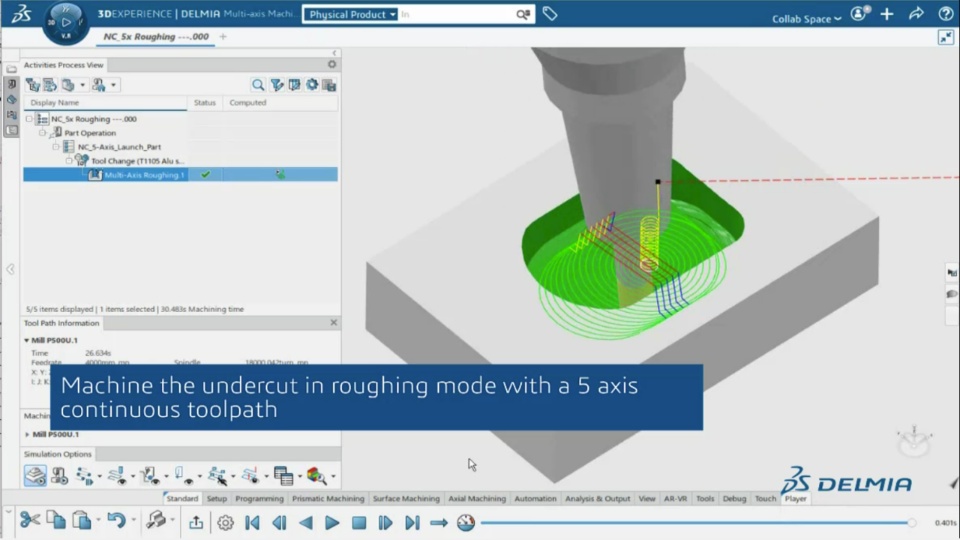Toggle material removal simulation mode icon
Image resolution: width=960 pixels, height=540 pixels.
(x=35, y=476)
